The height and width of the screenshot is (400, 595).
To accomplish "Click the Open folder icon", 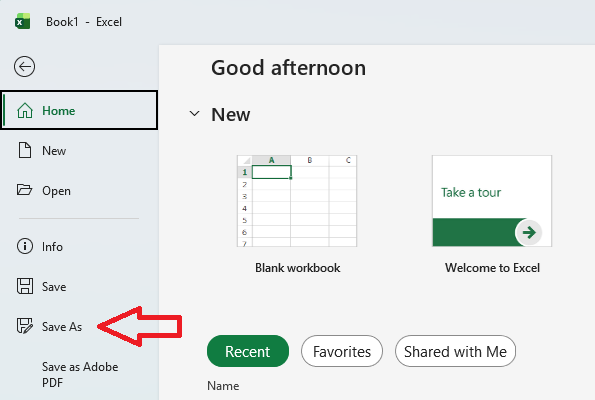I will point(25,190).
